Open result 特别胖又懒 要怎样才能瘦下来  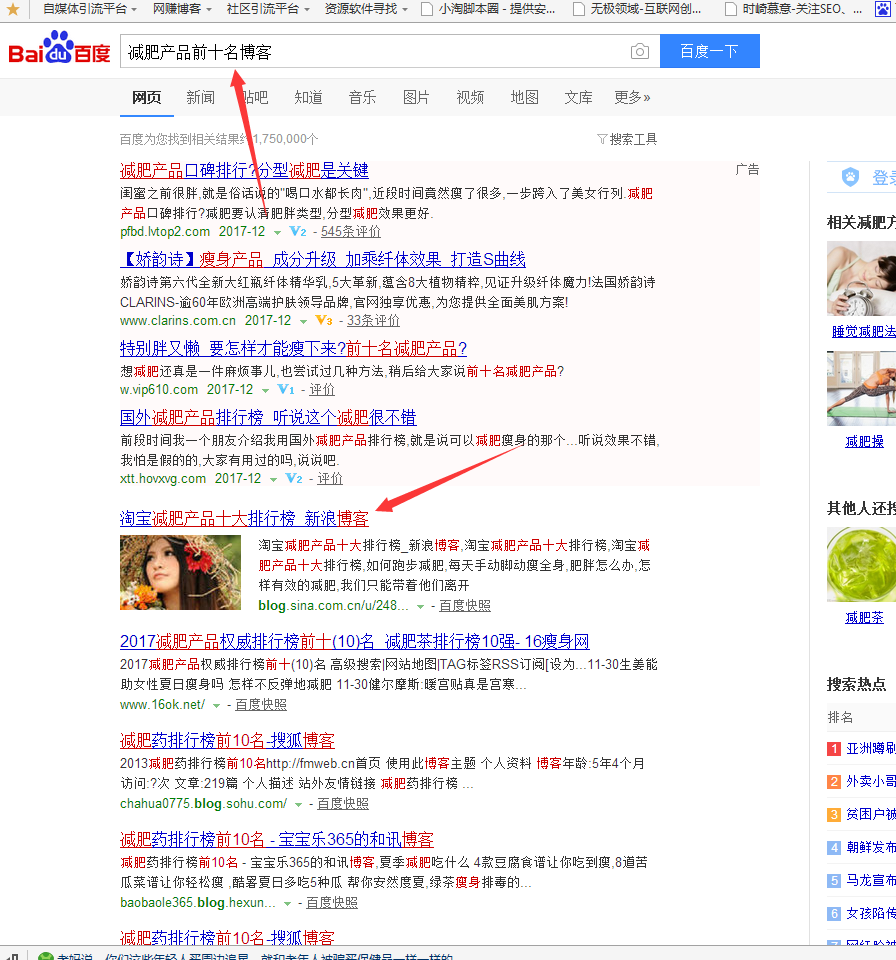[x=293, y=348]
